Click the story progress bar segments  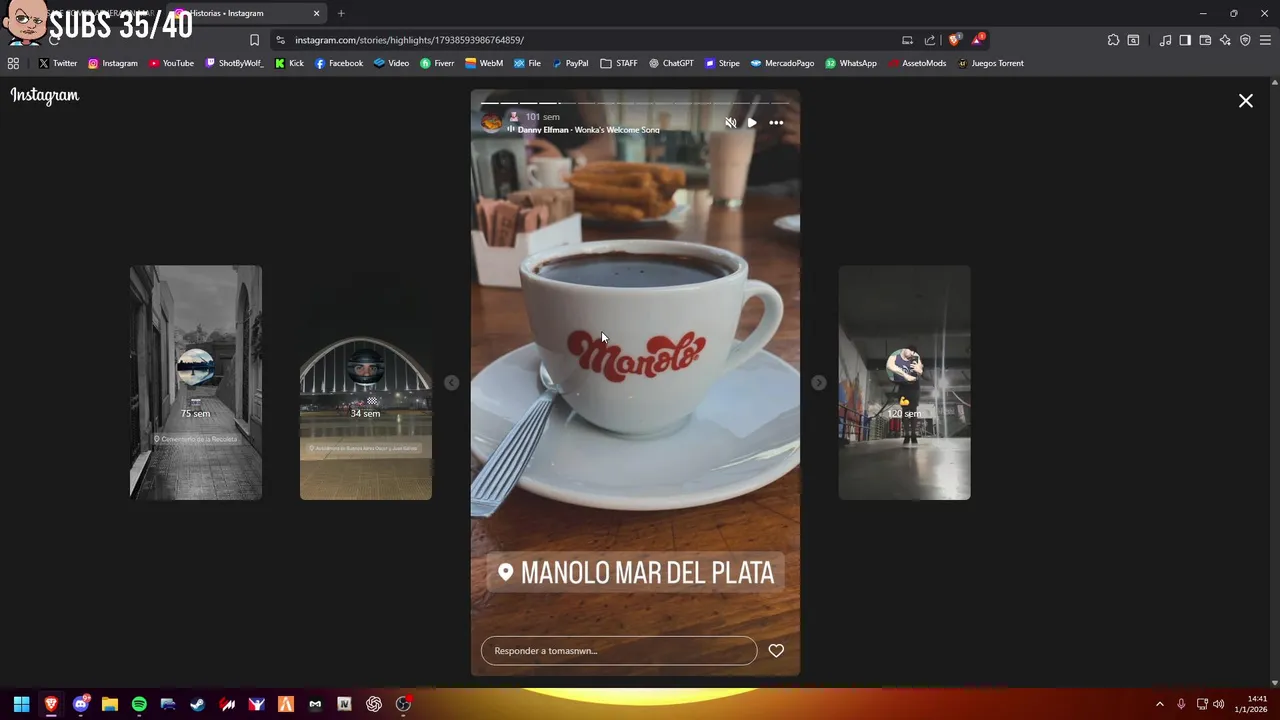635,103
